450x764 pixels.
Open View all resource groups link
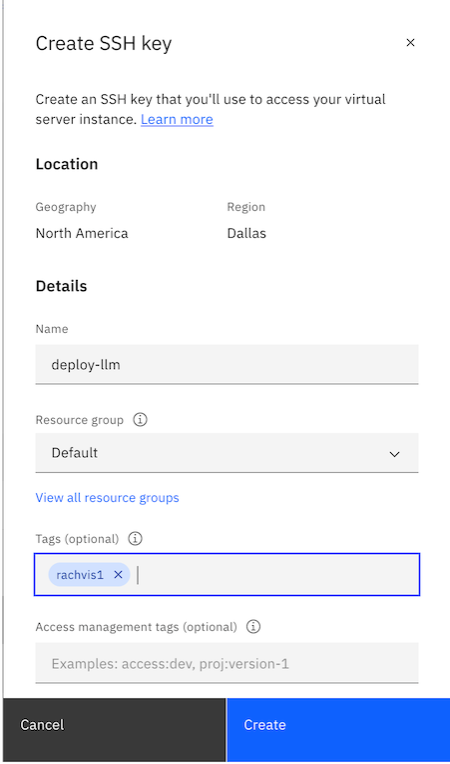coord(107,497)
